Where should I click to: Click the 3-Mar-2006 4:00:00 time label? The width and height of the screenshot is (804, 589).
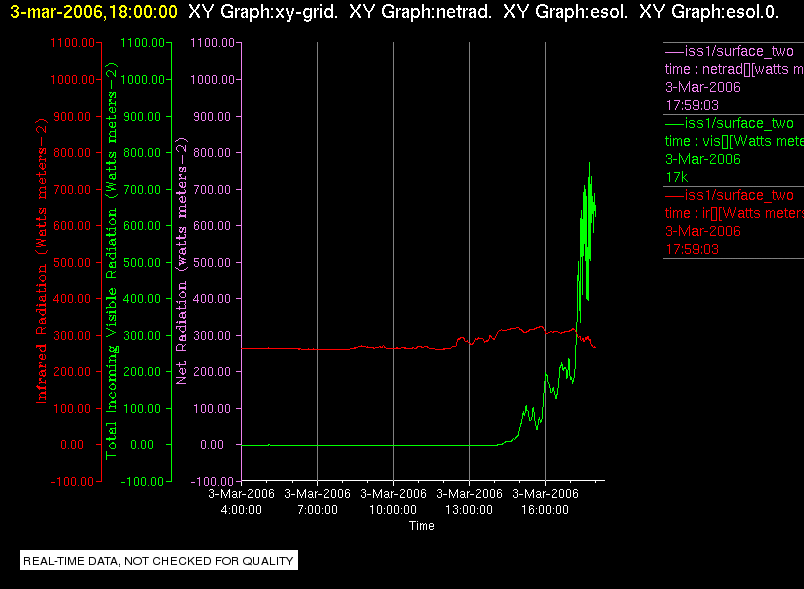(x=242, y=501)
